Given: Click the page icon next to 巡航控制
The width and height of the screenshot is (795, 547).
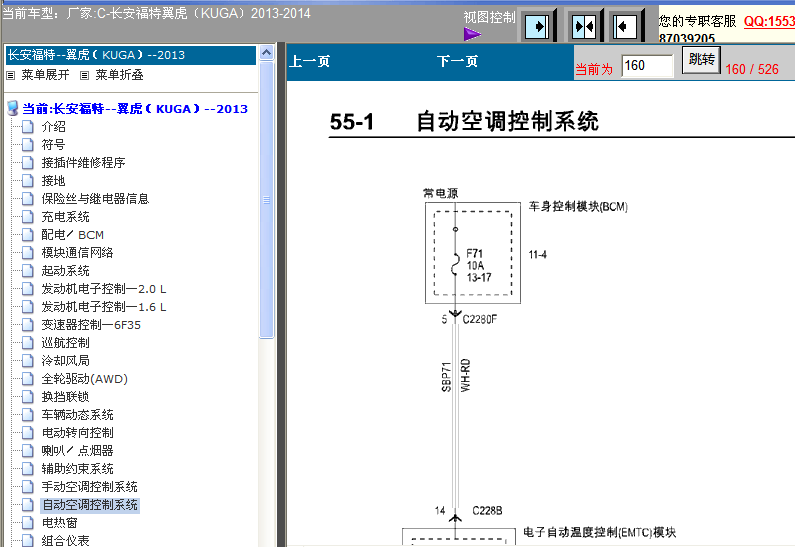Looking at the screenshot, I should 28,343.
